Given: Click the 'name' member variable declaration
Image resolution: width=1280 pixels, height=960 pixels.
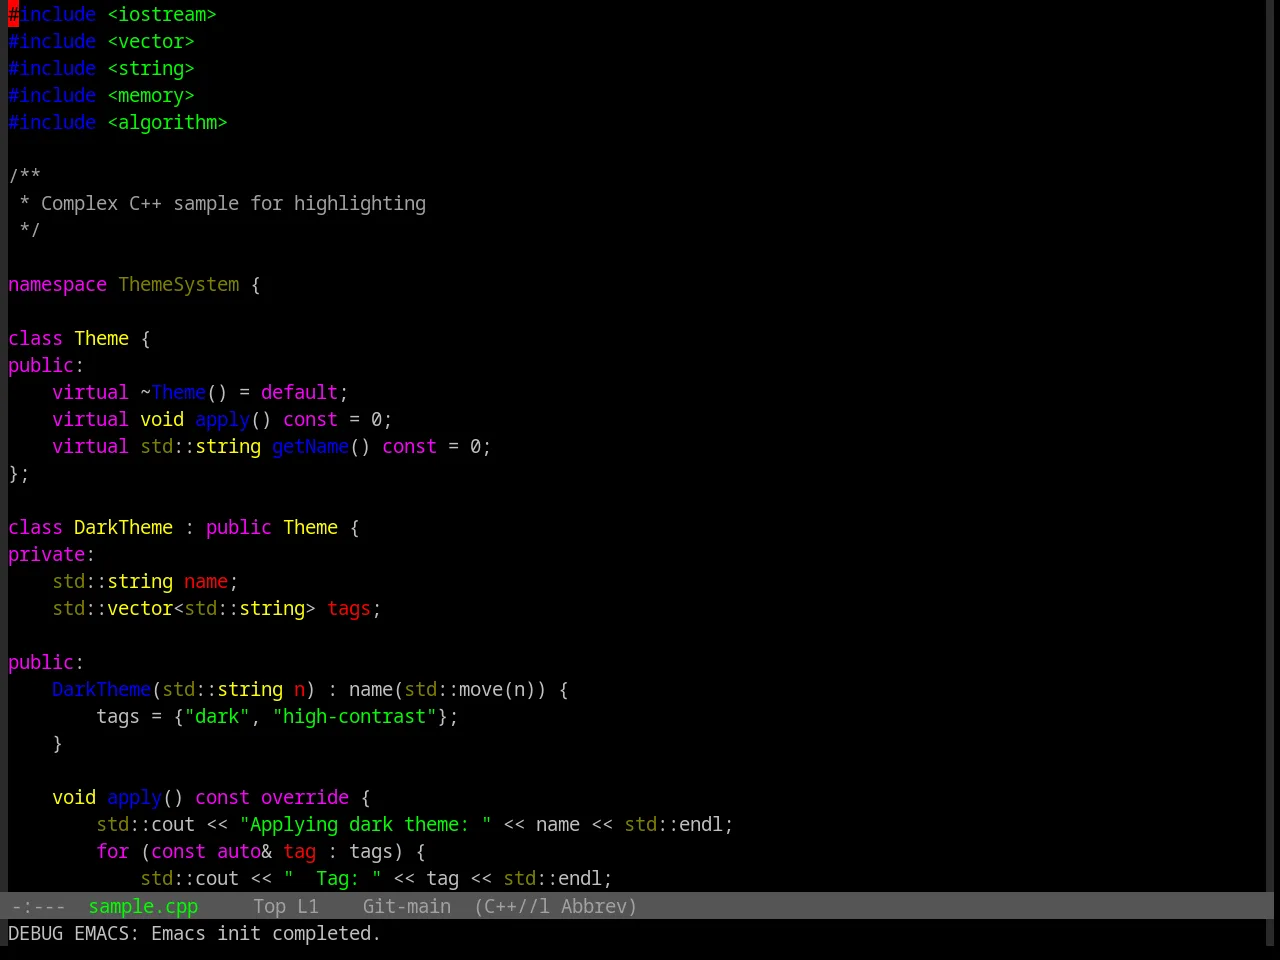Looking at the screenshot, I should [x=206, y=581].
